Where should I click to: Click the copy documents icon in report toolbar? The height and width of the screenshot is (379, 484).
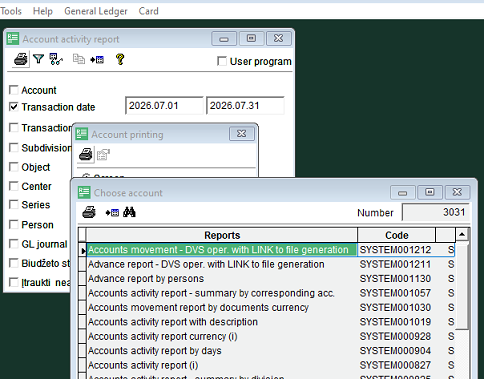tap(79, 59)
